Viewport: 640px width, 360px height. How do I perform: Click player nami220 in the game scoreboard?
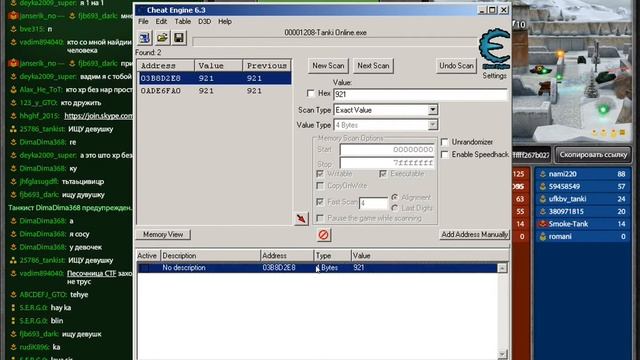(582, 174)
